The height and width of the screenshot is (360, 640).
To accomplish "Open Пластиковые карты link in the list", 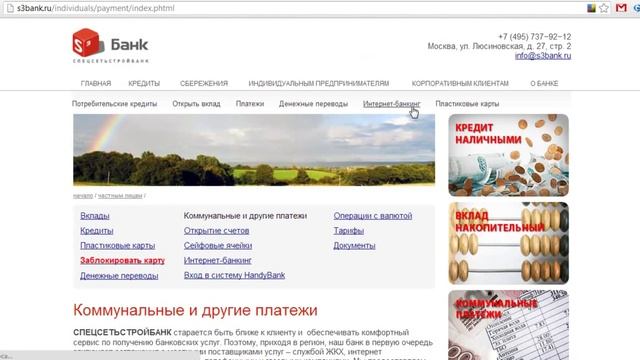I will (x=118, y=246).
